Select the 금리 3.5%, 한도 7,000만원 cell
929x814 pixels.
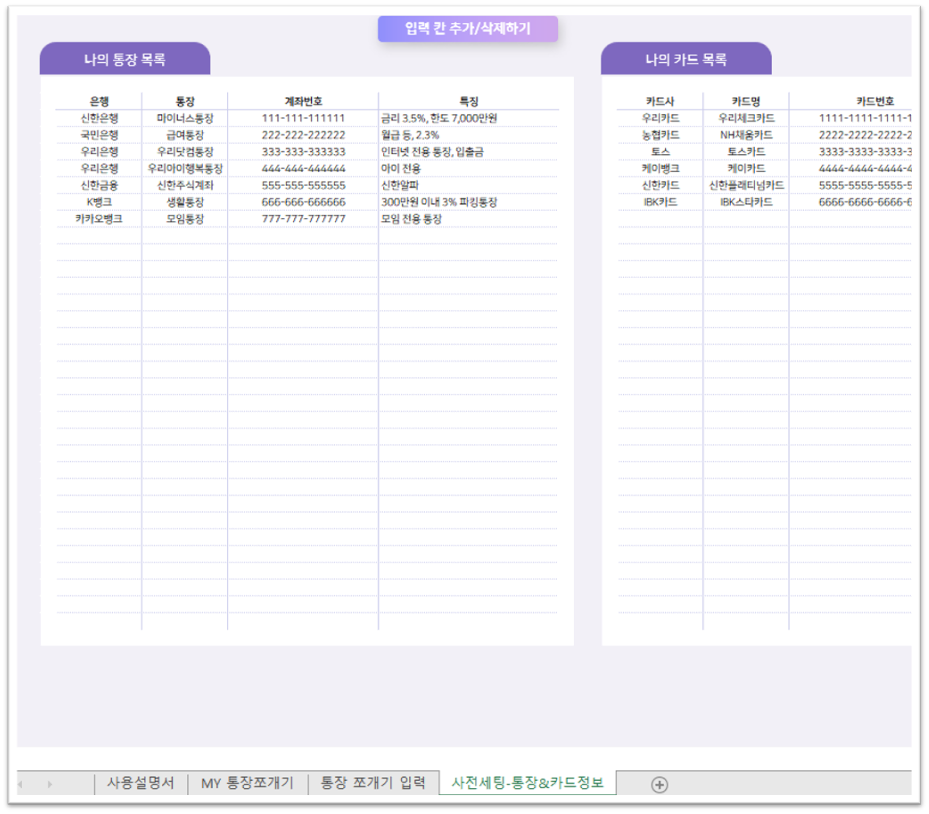469,118
